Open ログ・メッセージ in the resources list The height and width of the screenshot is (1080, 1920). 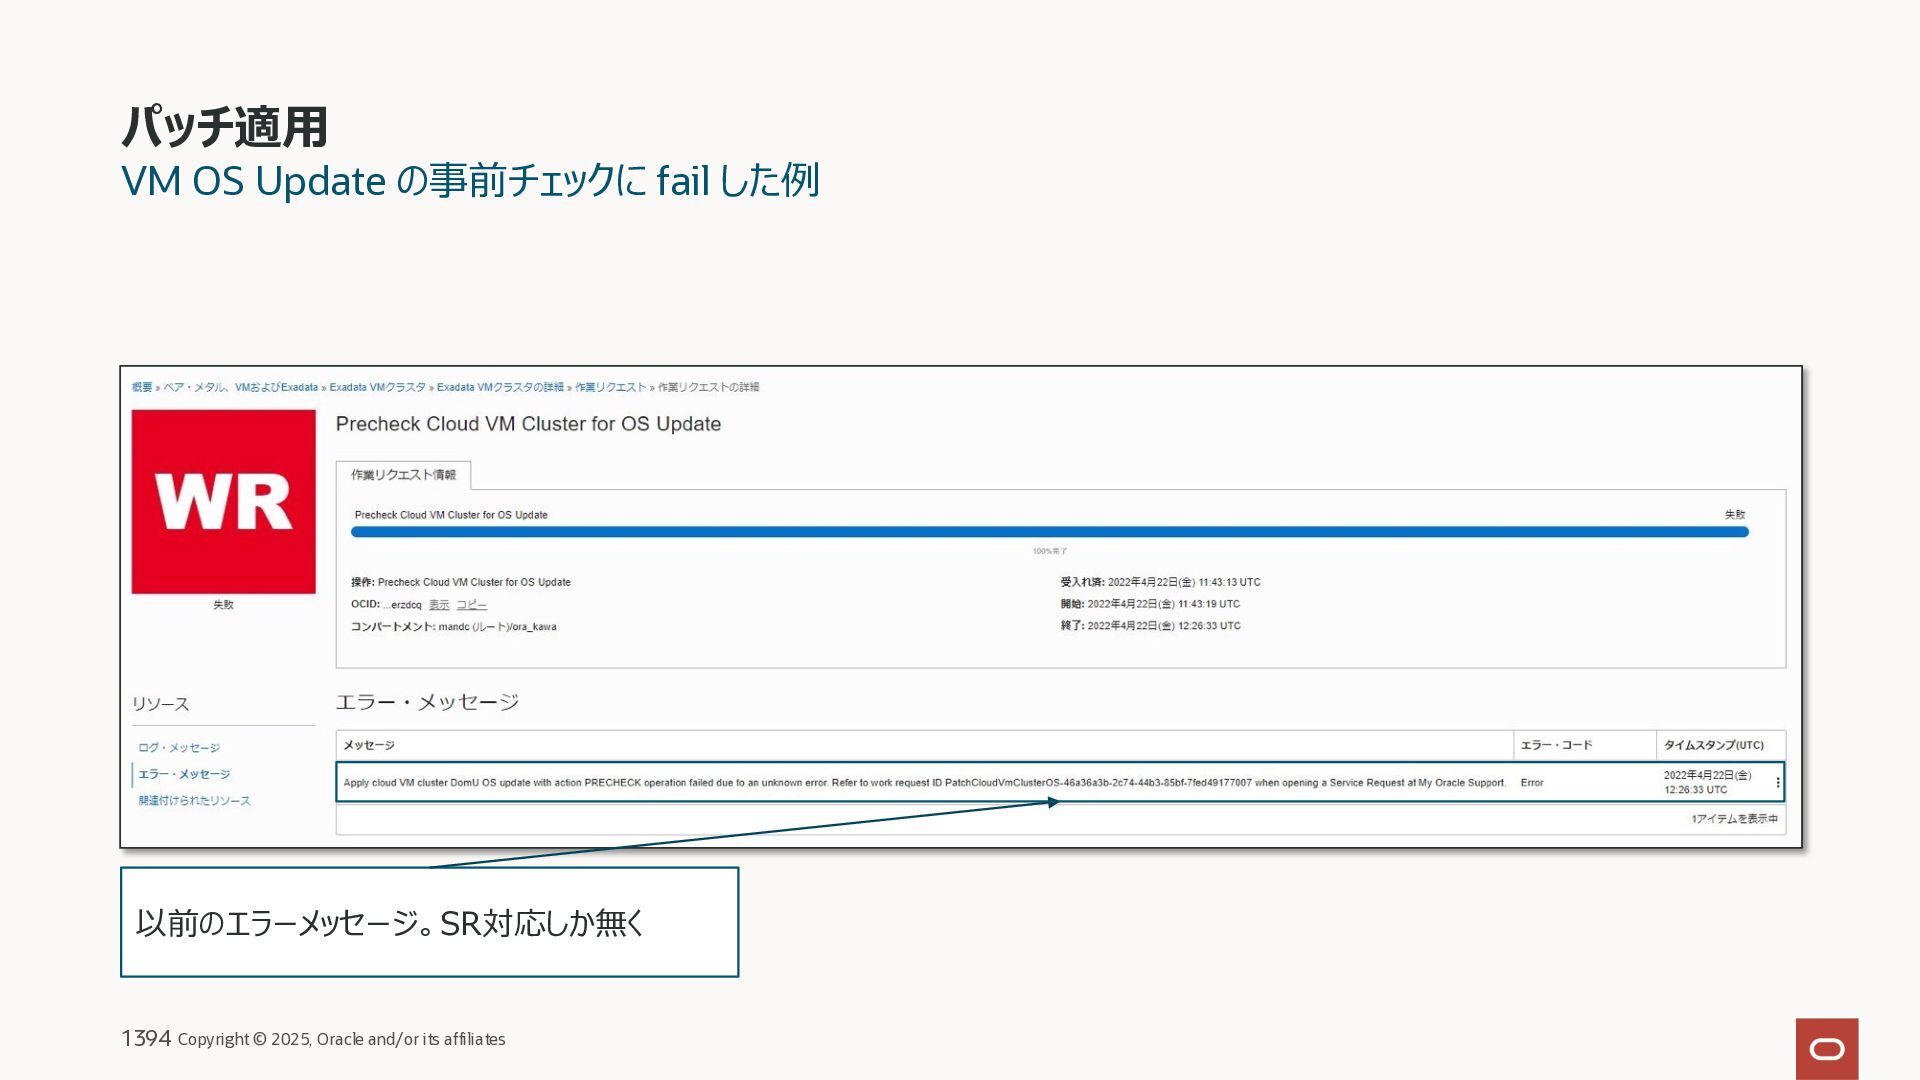179,748
